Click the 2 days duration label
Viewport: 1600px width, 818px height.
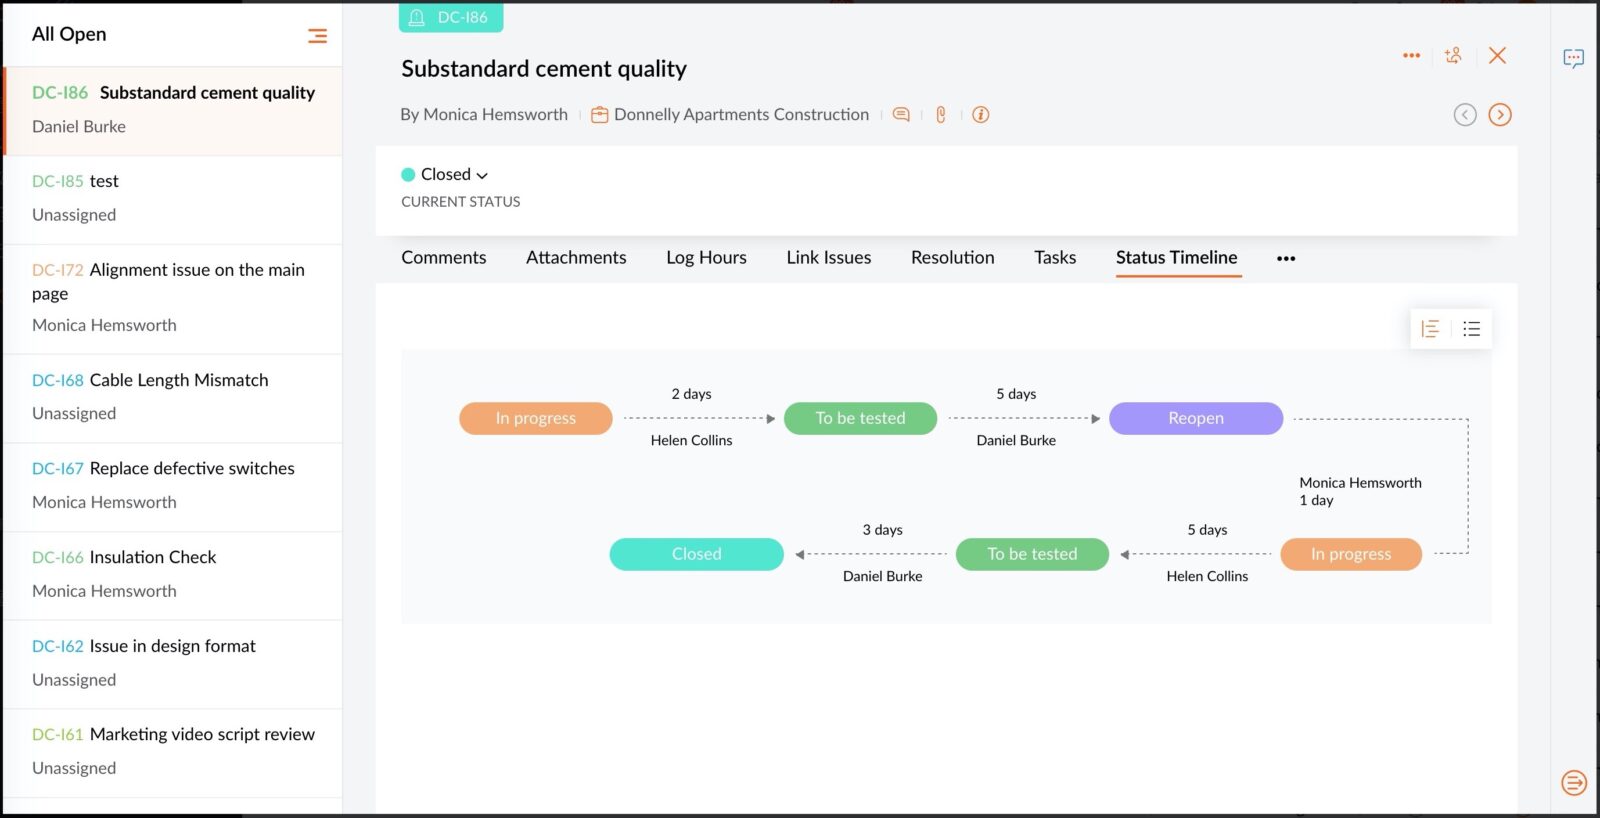(x=691, y=394)
